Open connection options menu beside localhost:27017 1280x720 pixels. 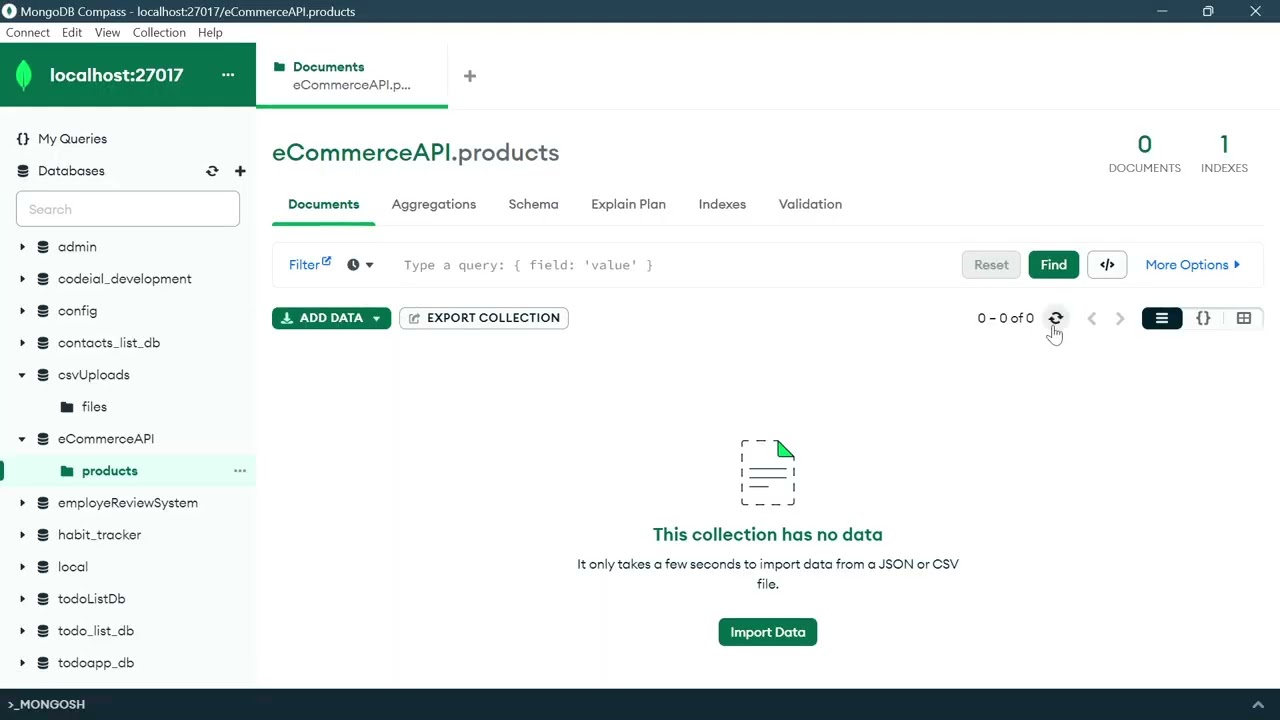[x=228, y=75]
